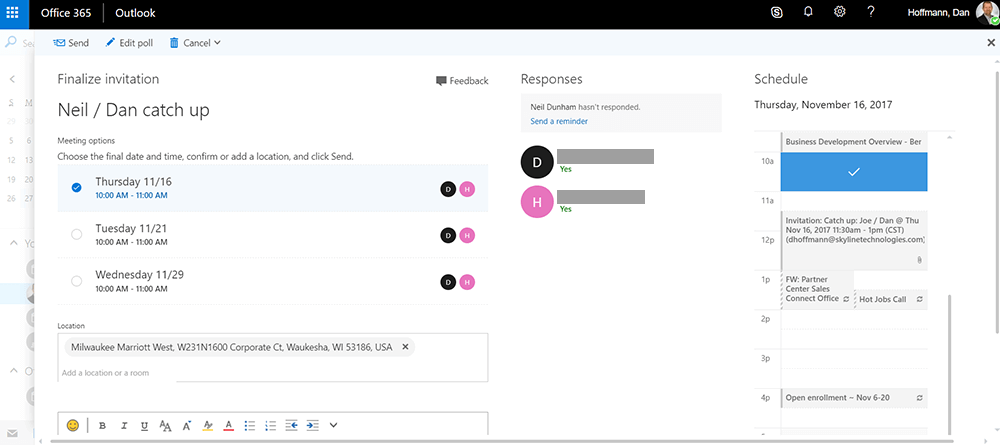The width and height of the screenshot is (1000, 445).
Task: Open the Feedback button
Action: pos(462,81)
